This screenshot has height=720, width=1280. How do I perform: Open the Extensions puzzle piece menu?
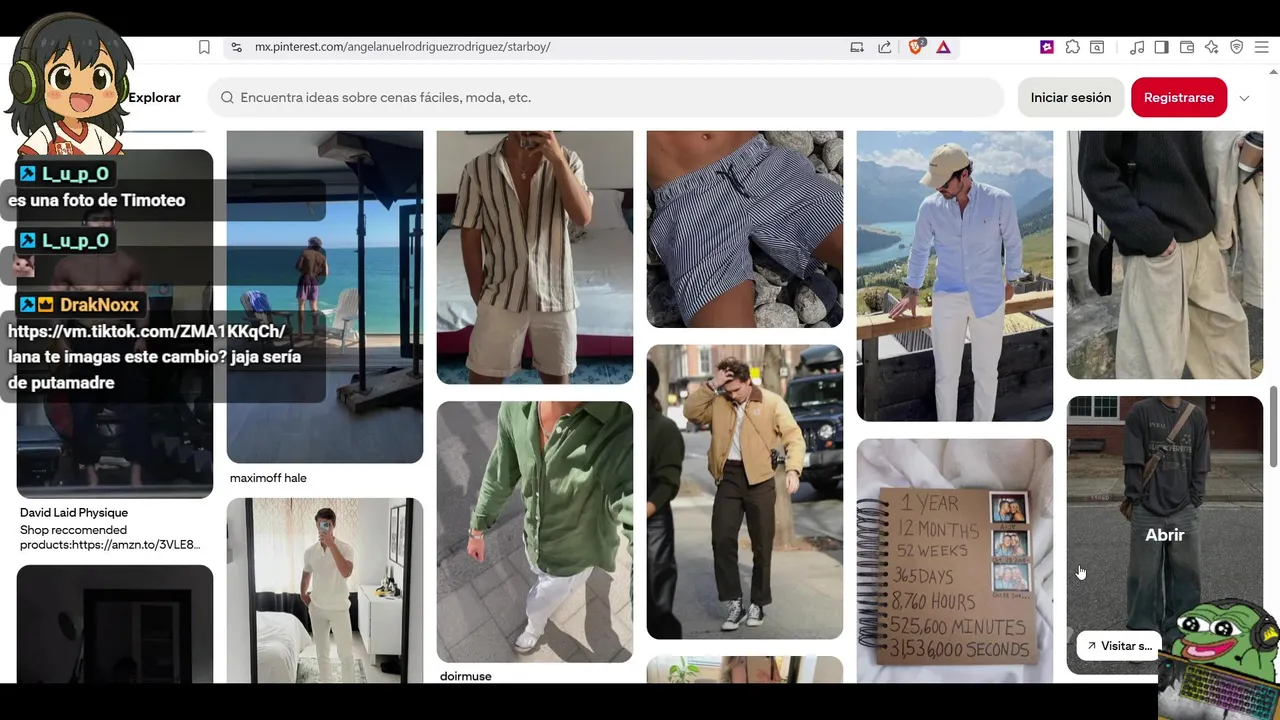1072,47
